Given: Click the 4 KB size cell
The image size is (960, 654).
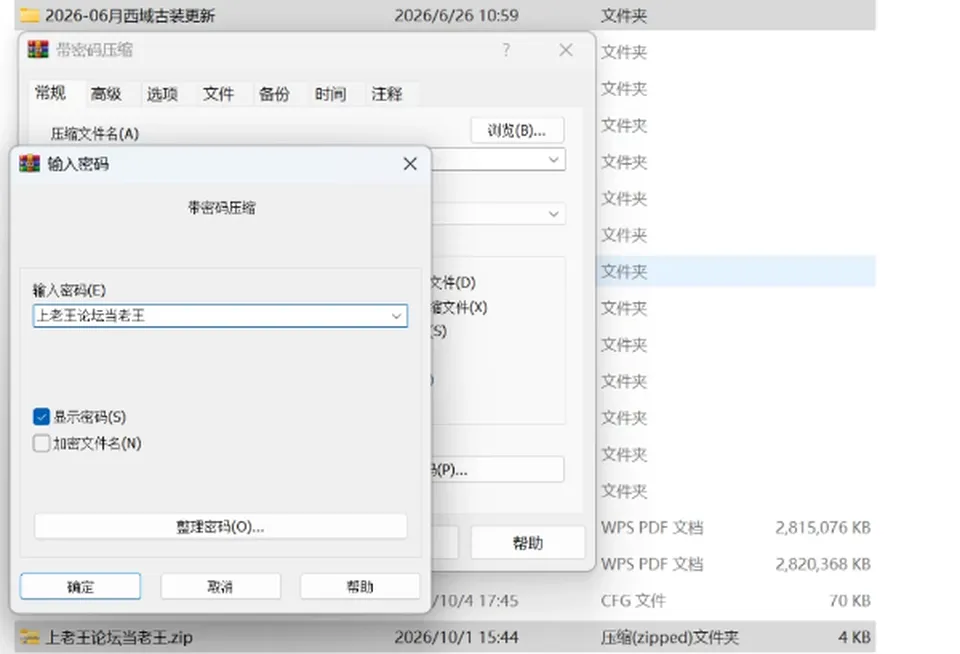Looking at the screenshot, I should [855, 637].
